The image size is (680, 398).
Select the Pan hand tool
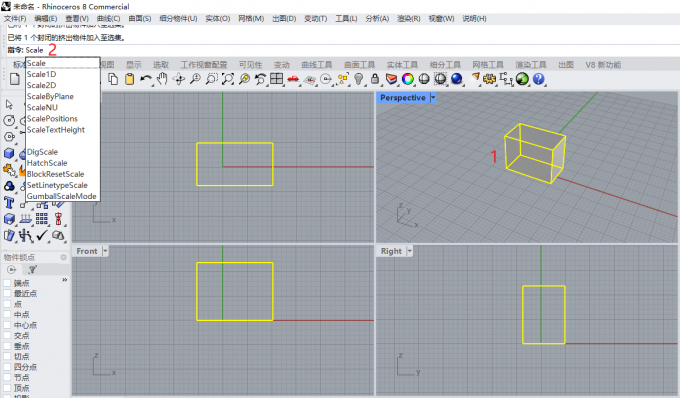(162, 79)
